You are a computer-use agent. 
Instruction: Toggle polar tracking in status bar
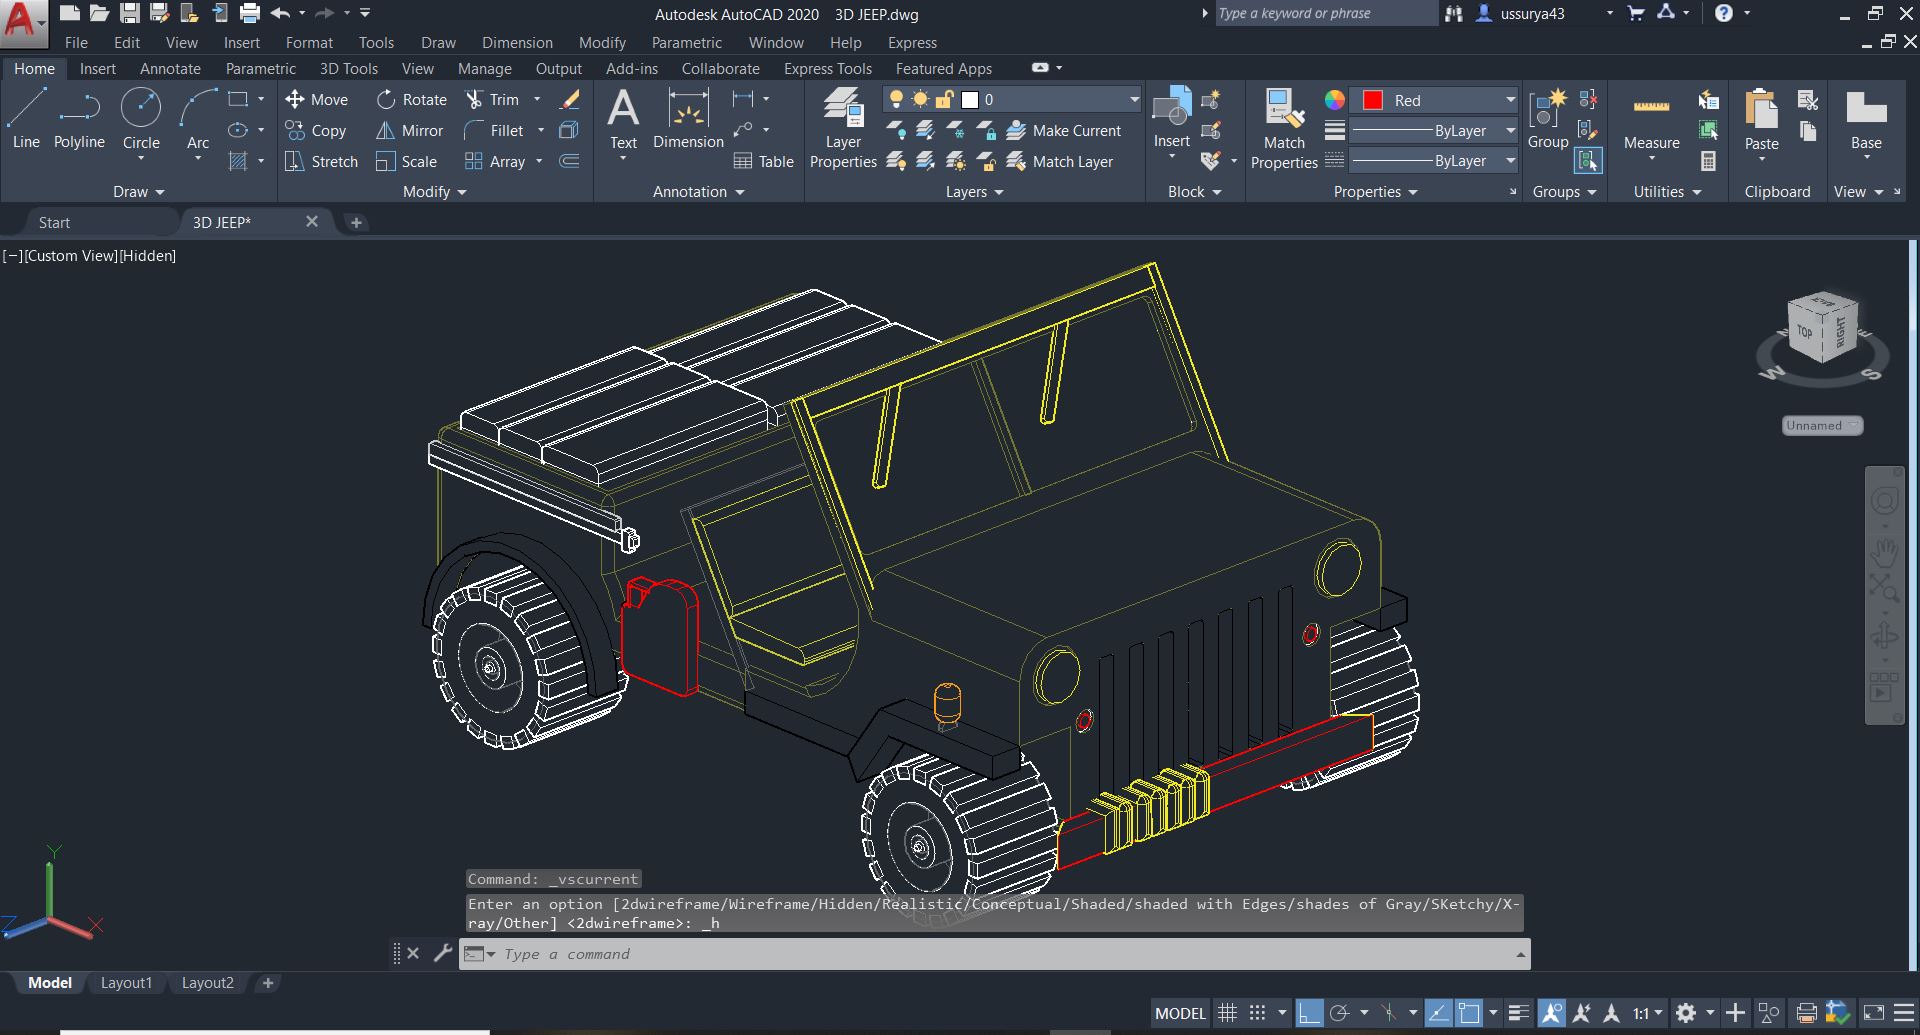coord(1339,1013)
